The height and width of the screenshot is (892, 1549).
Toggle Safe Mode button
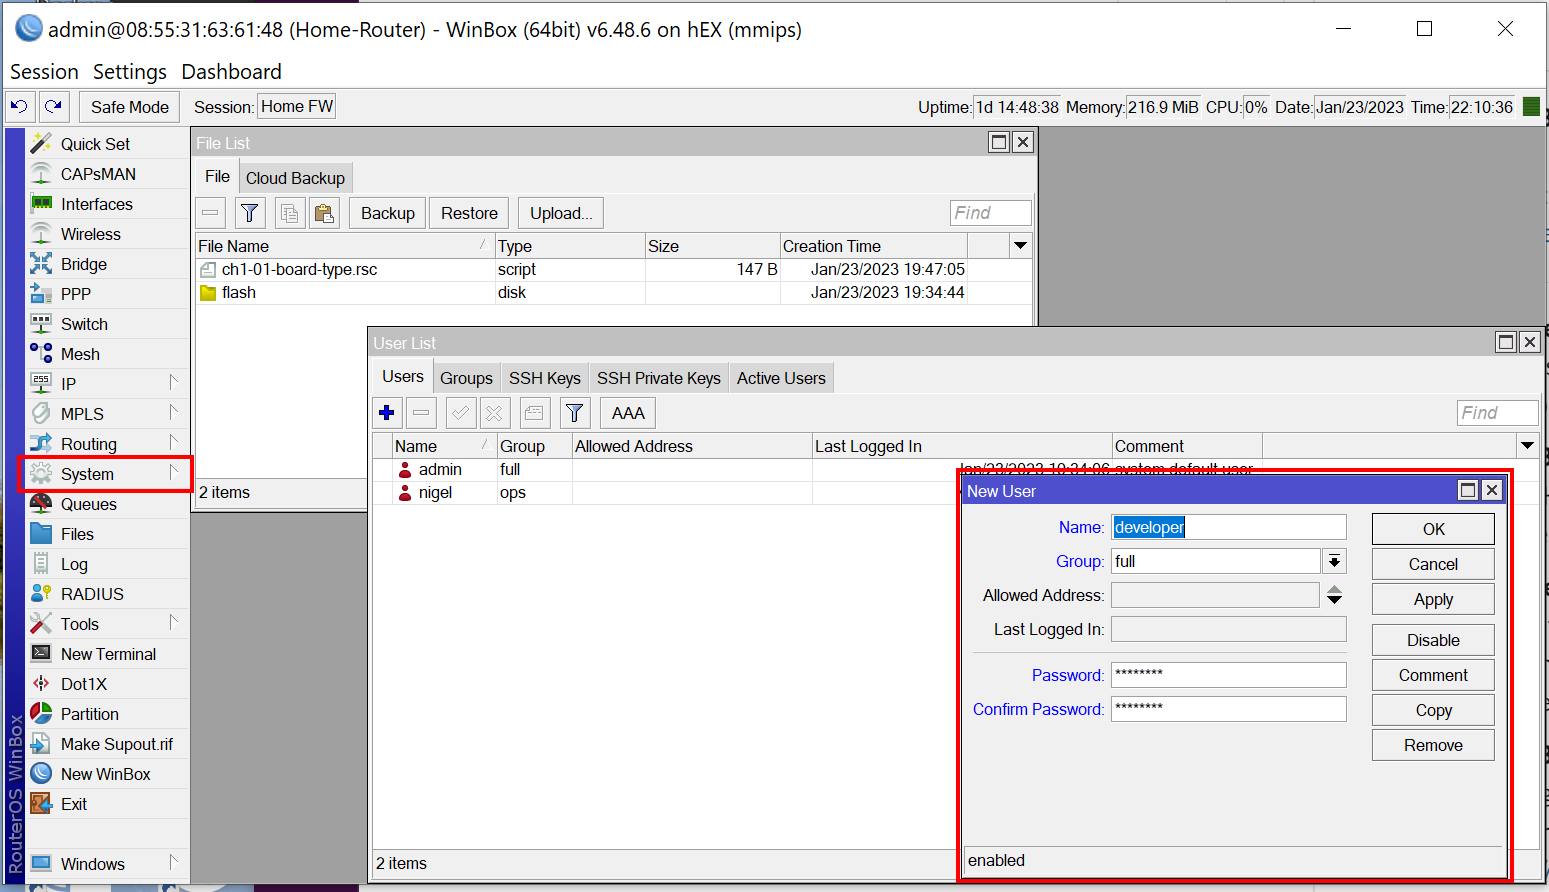click(x=129, y=107)
